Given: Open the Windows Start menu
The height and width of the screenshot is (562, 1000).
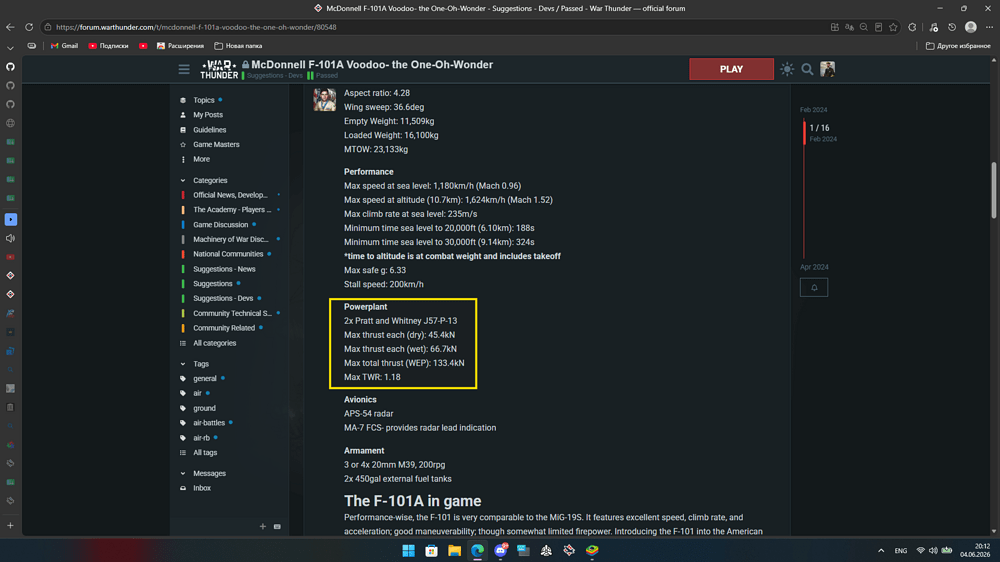Looking at the screenshot, I should click(x=409, y=551).
